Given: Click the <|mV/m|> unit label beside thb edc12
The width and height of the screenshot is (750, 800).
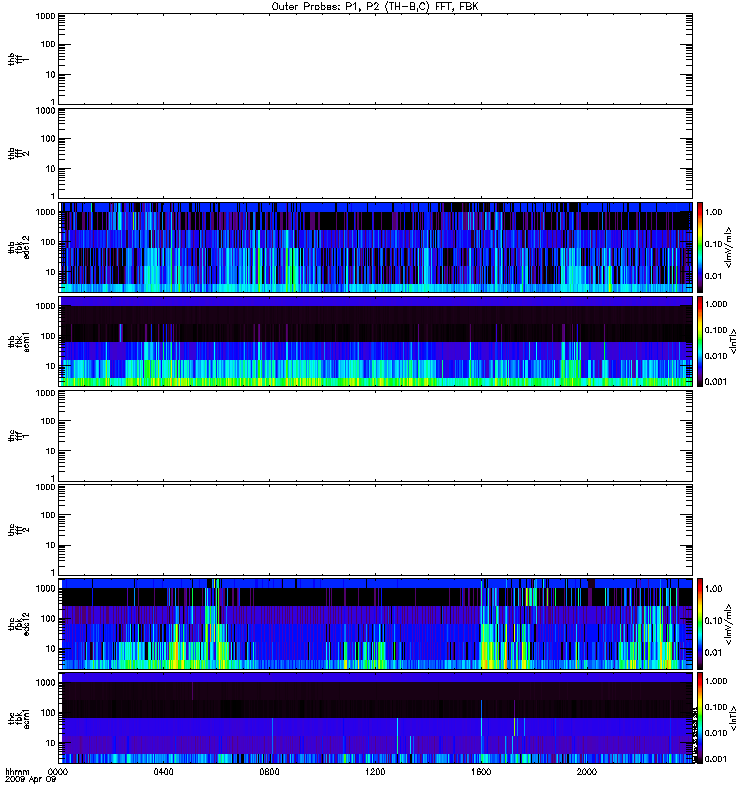Looking at the screenshot, I should [729, 247].
